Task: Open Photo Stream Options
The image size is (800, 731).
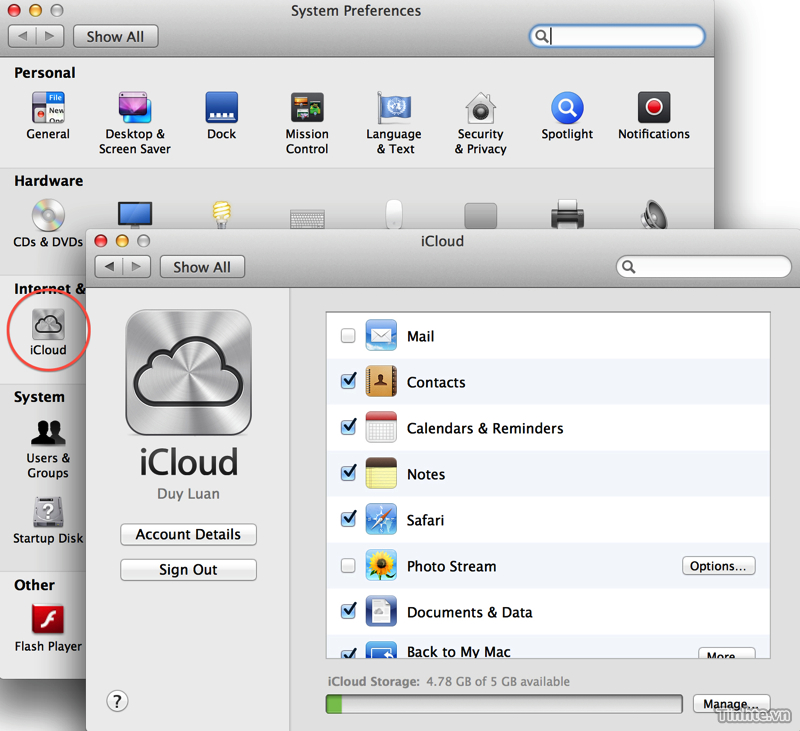Action: point(718,566)
